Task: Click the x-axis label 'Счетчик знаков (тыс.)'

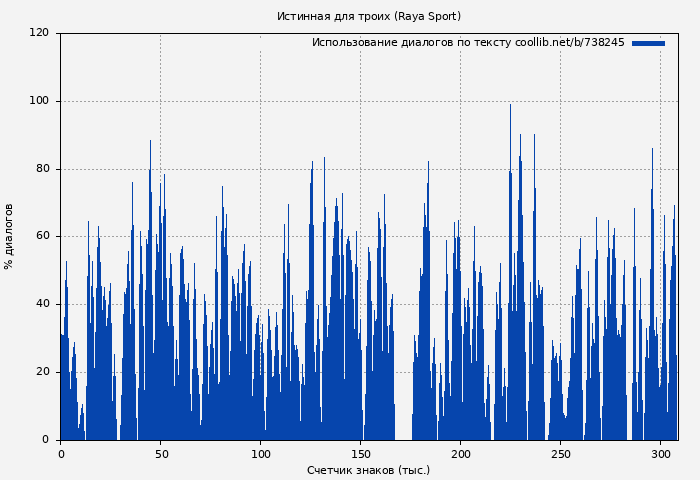Action: [x=368, y=470]
